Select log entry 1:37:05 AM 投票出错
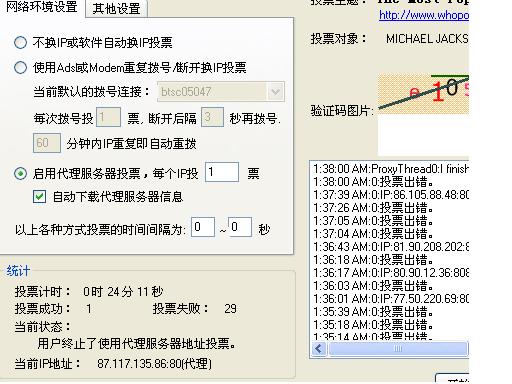 click(373, 221)
